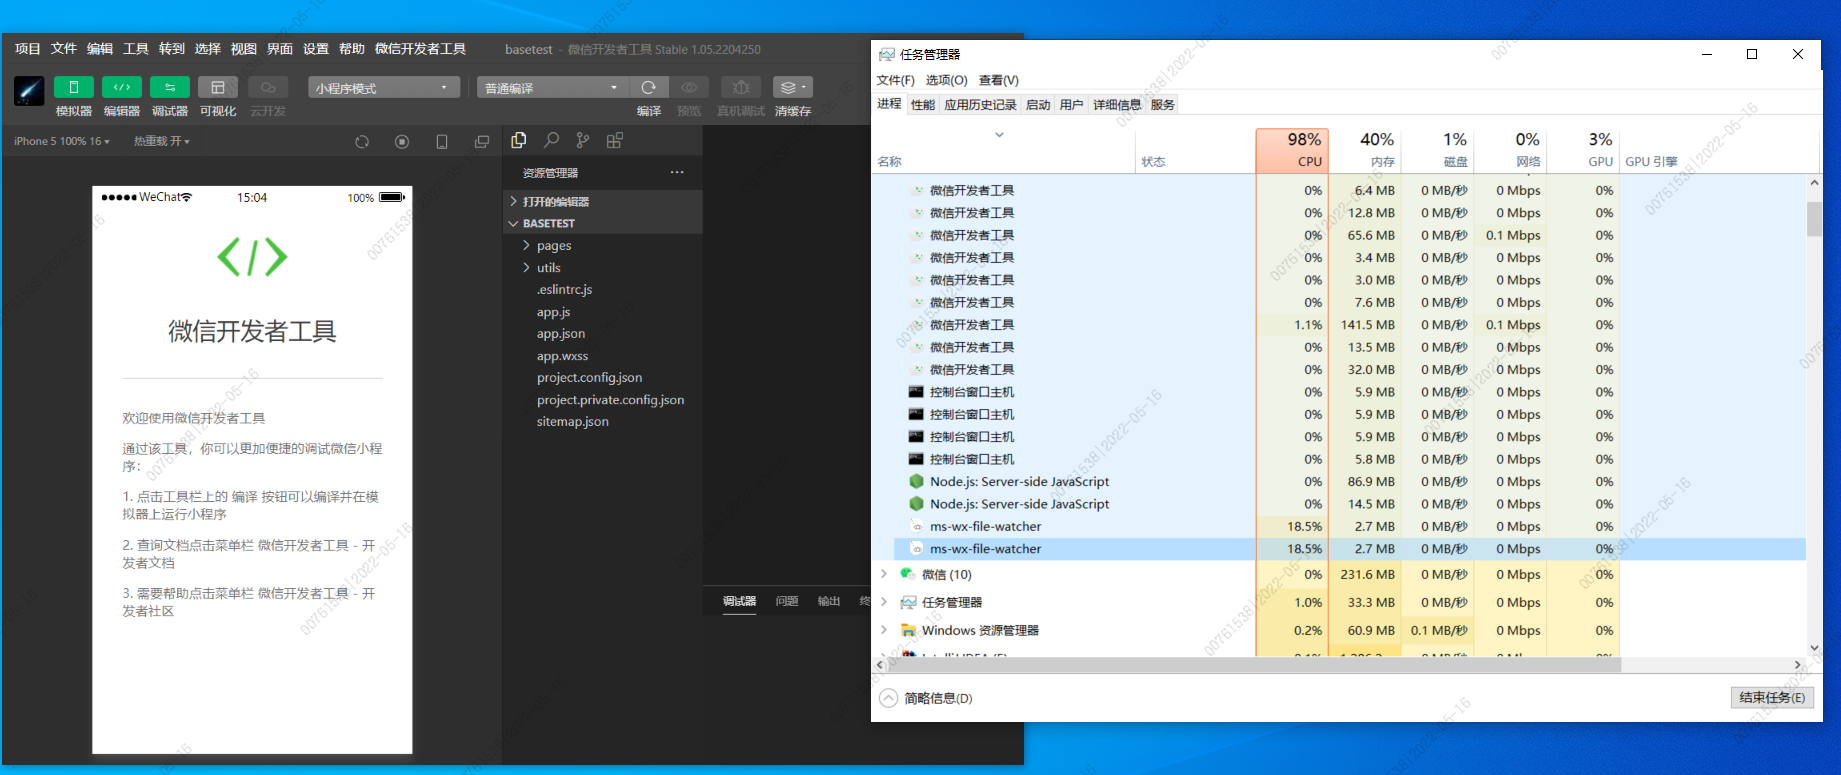The width and height of the screenshot is (1841, 775).
Task: Click the Task Manager horizontal scrollbar thumb
Action: coord(1253,665)
